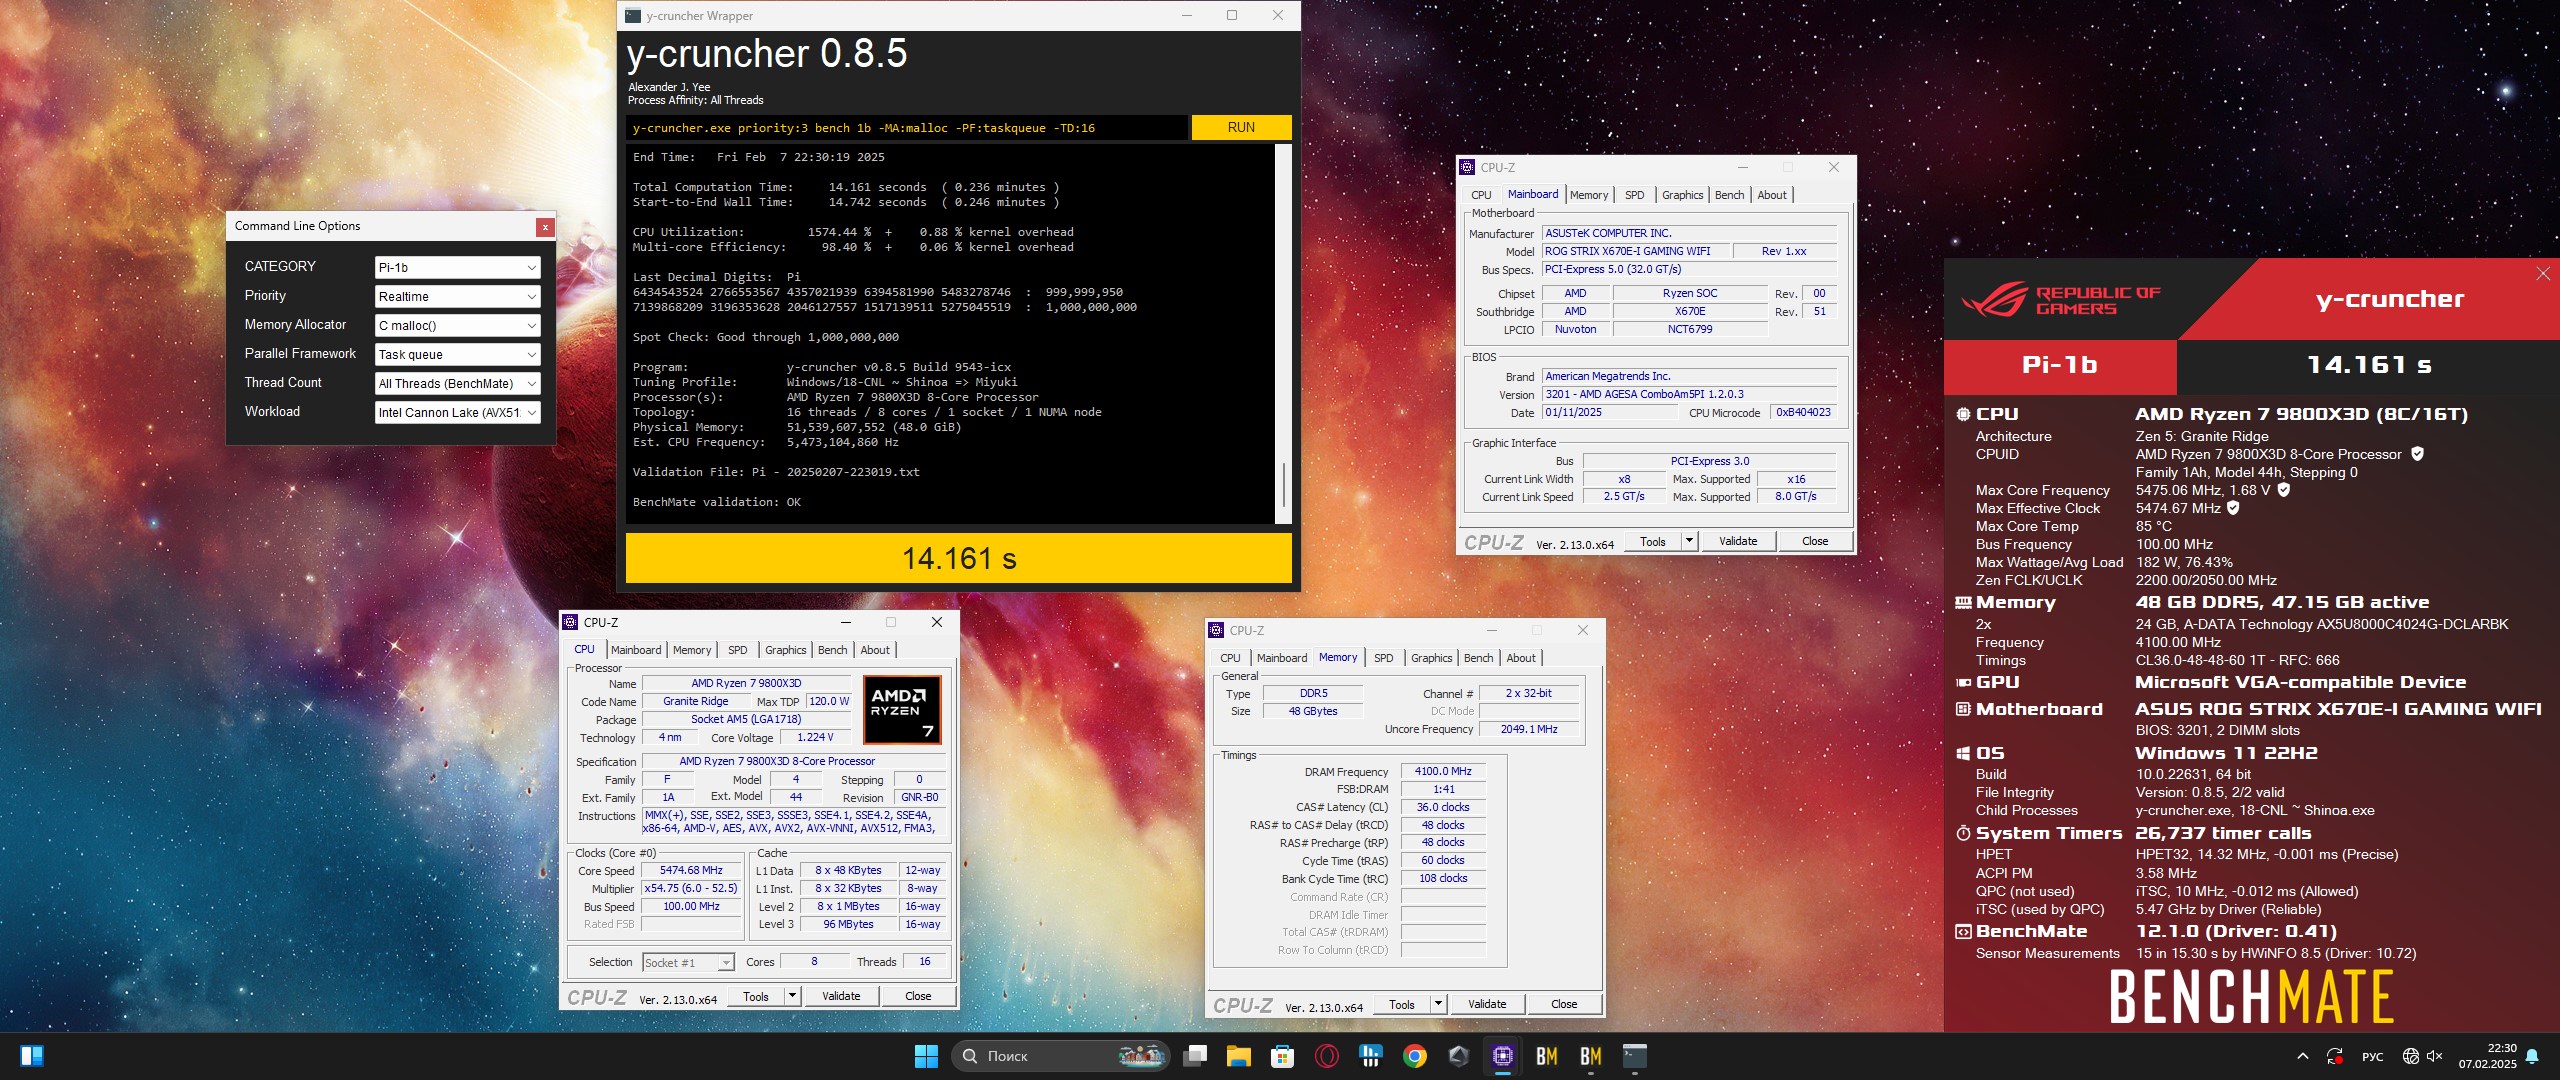Open Tools dropdown arrow in CPU-Z Memory window
The width and height of the screenshot is (2560, 1080).
pos(1439,1004)
